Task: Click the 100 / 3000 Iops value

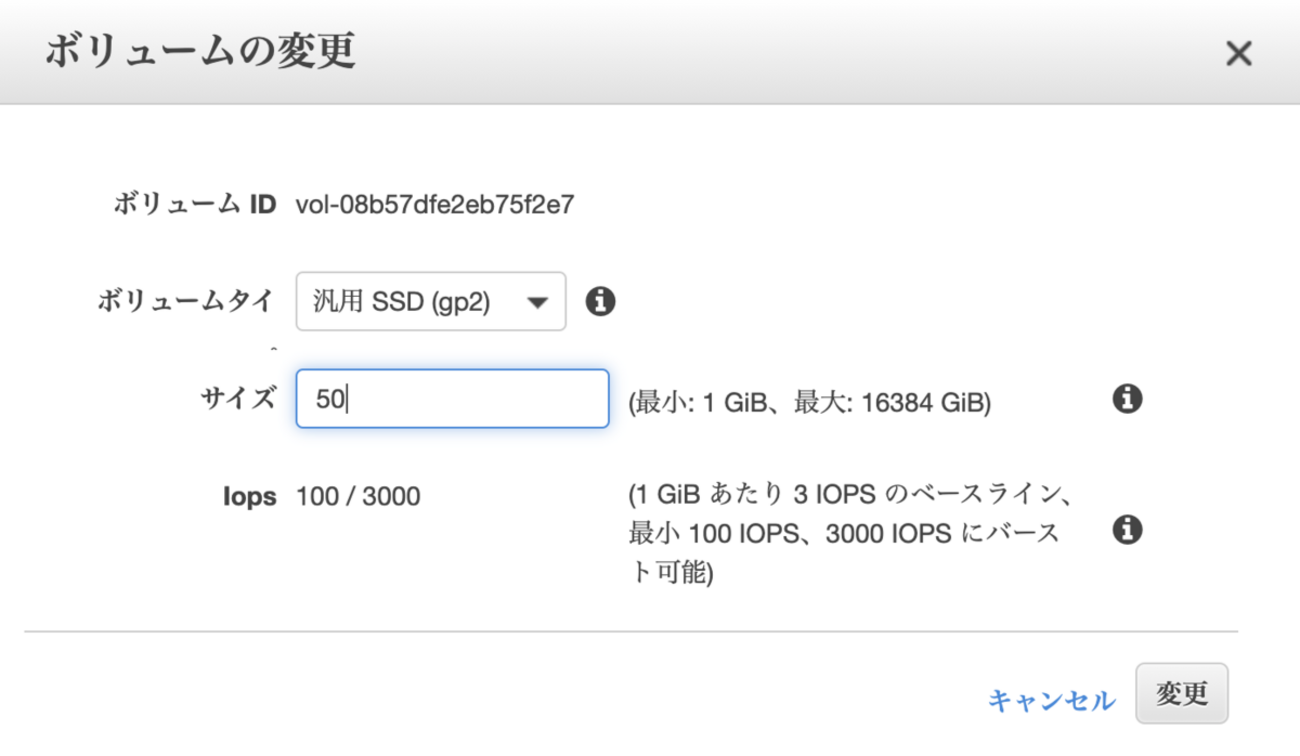Action: click(358, 496)
